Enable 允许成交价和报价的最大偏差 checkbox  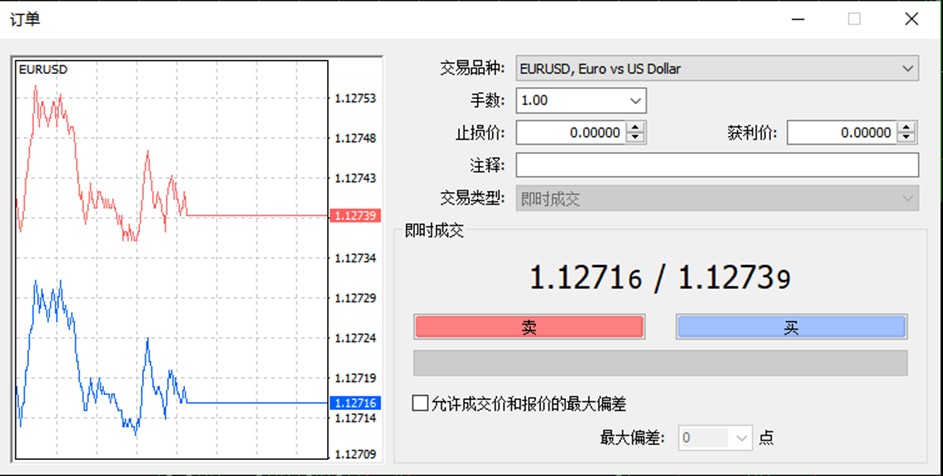(421, 403)
